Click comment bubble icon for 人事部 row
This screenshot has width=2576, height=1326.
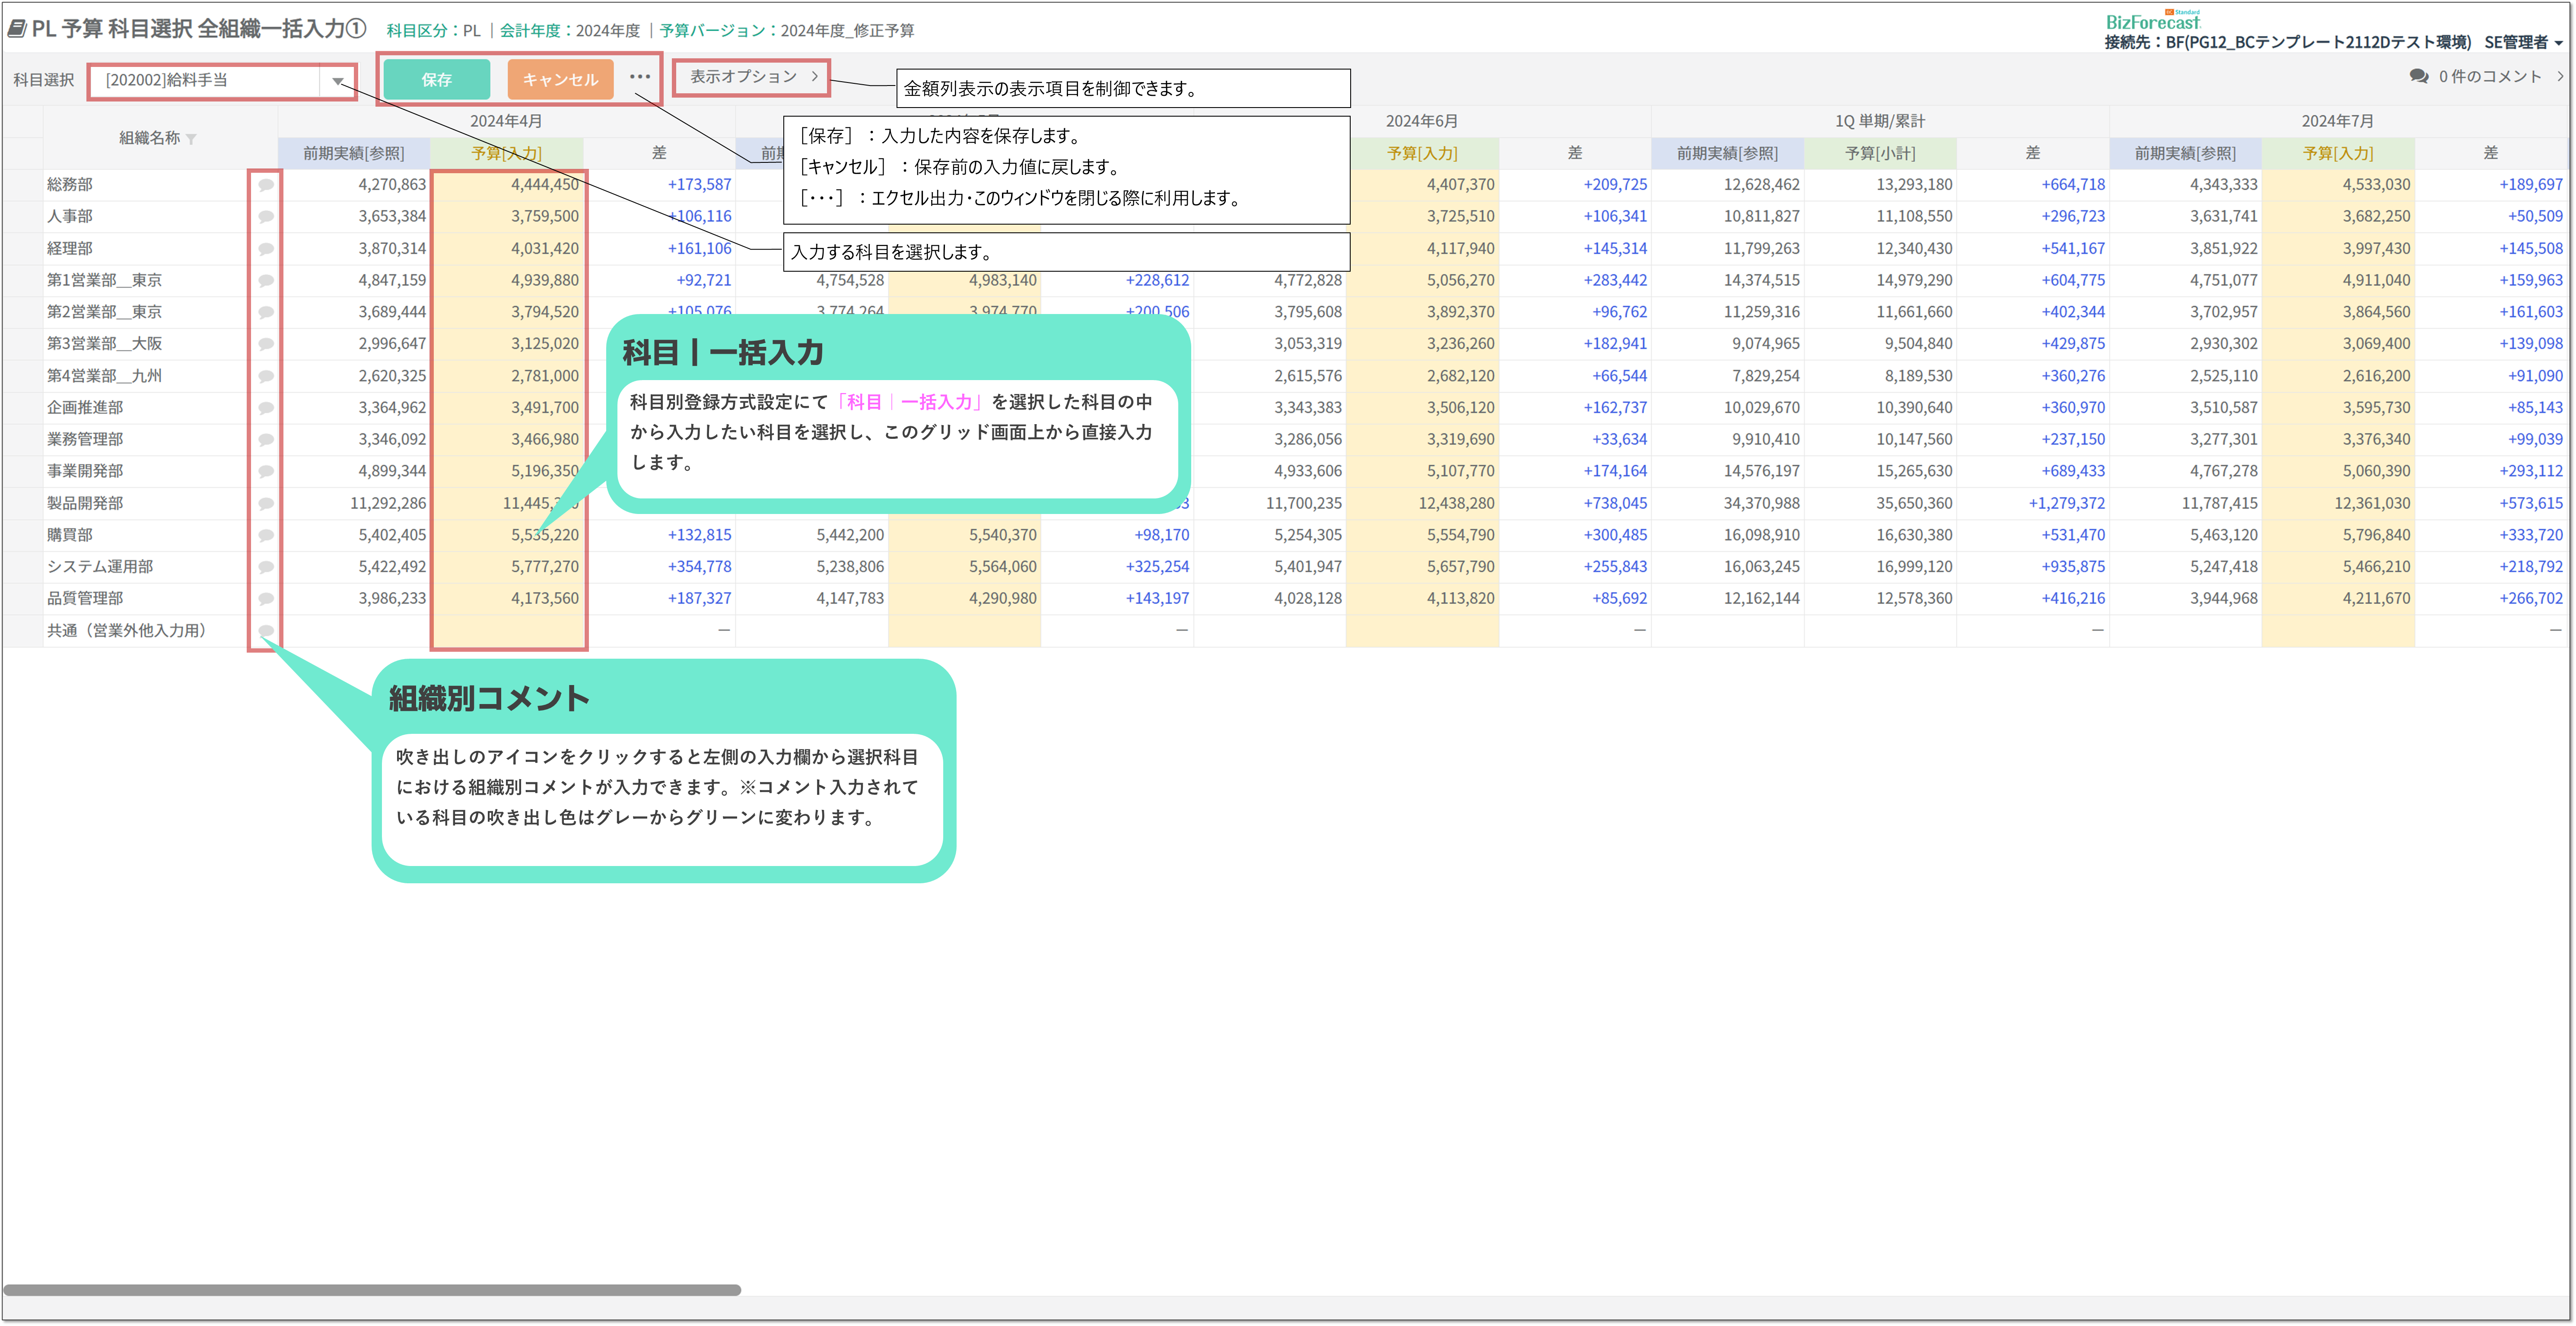tap(266, 217)
